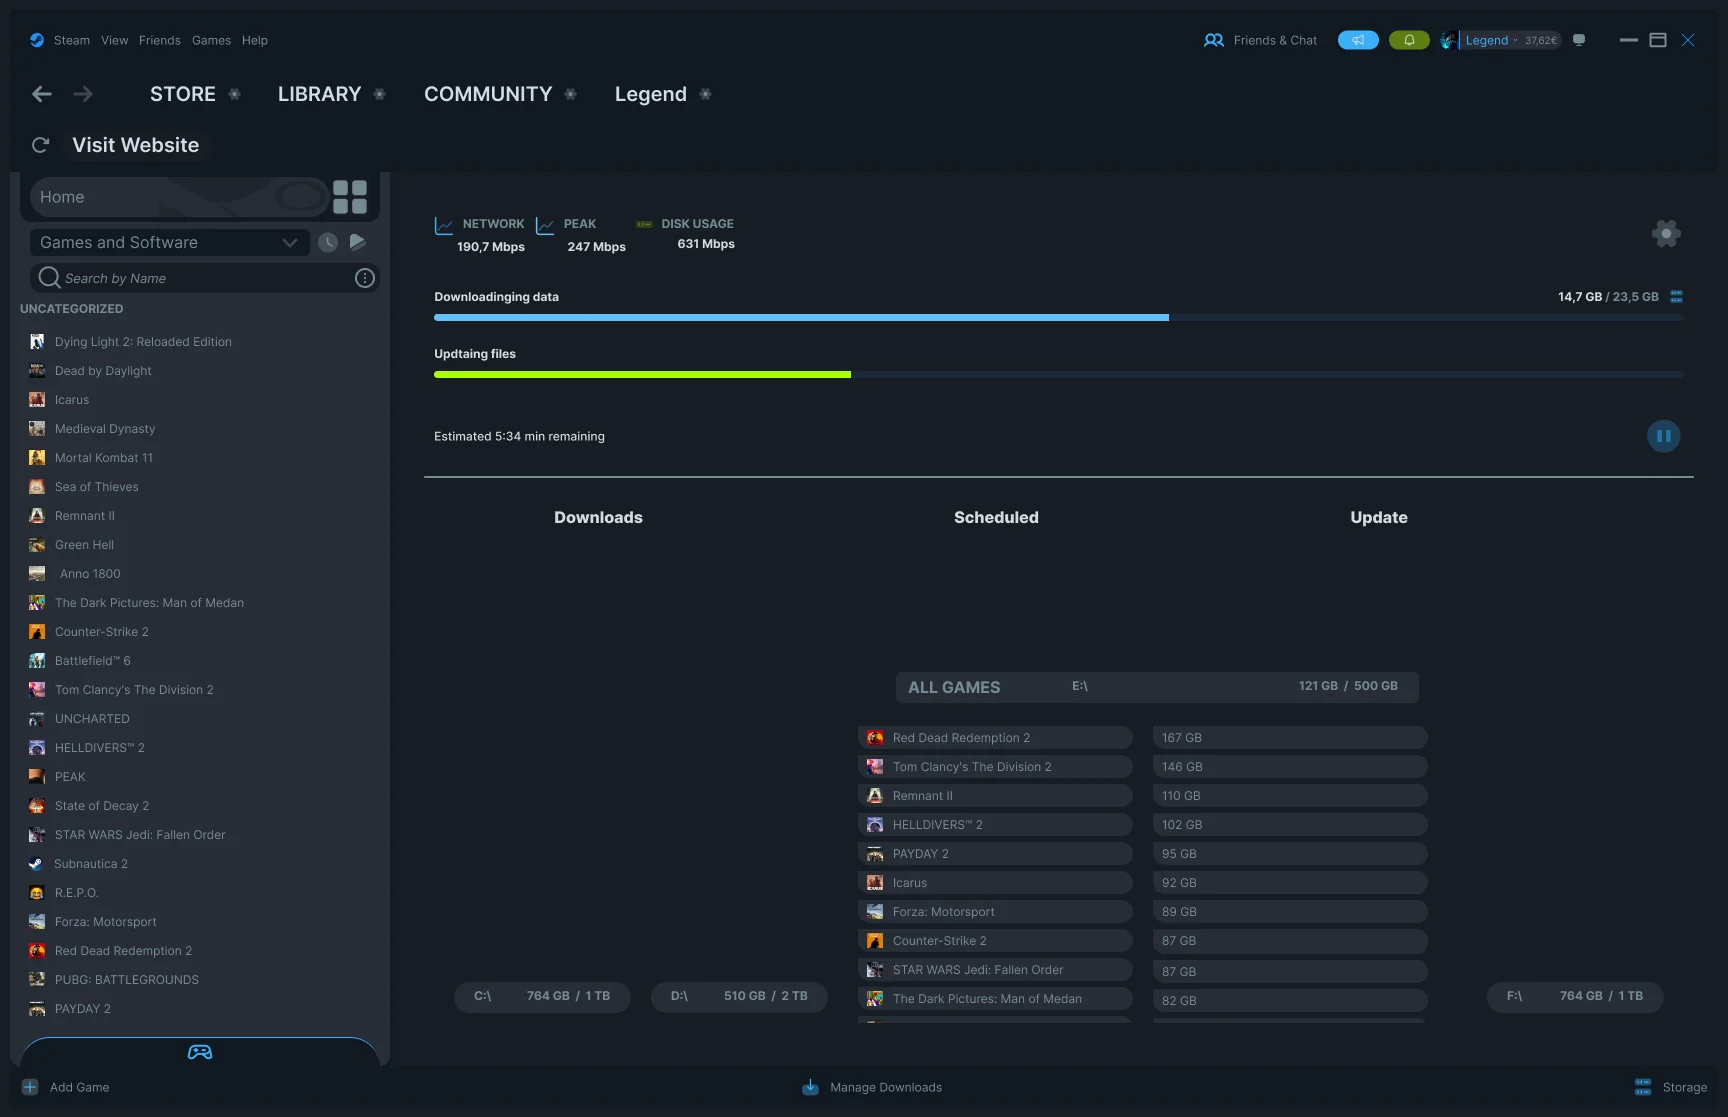
Task: Click the Steam logo icon
Action: pos(37,40)
